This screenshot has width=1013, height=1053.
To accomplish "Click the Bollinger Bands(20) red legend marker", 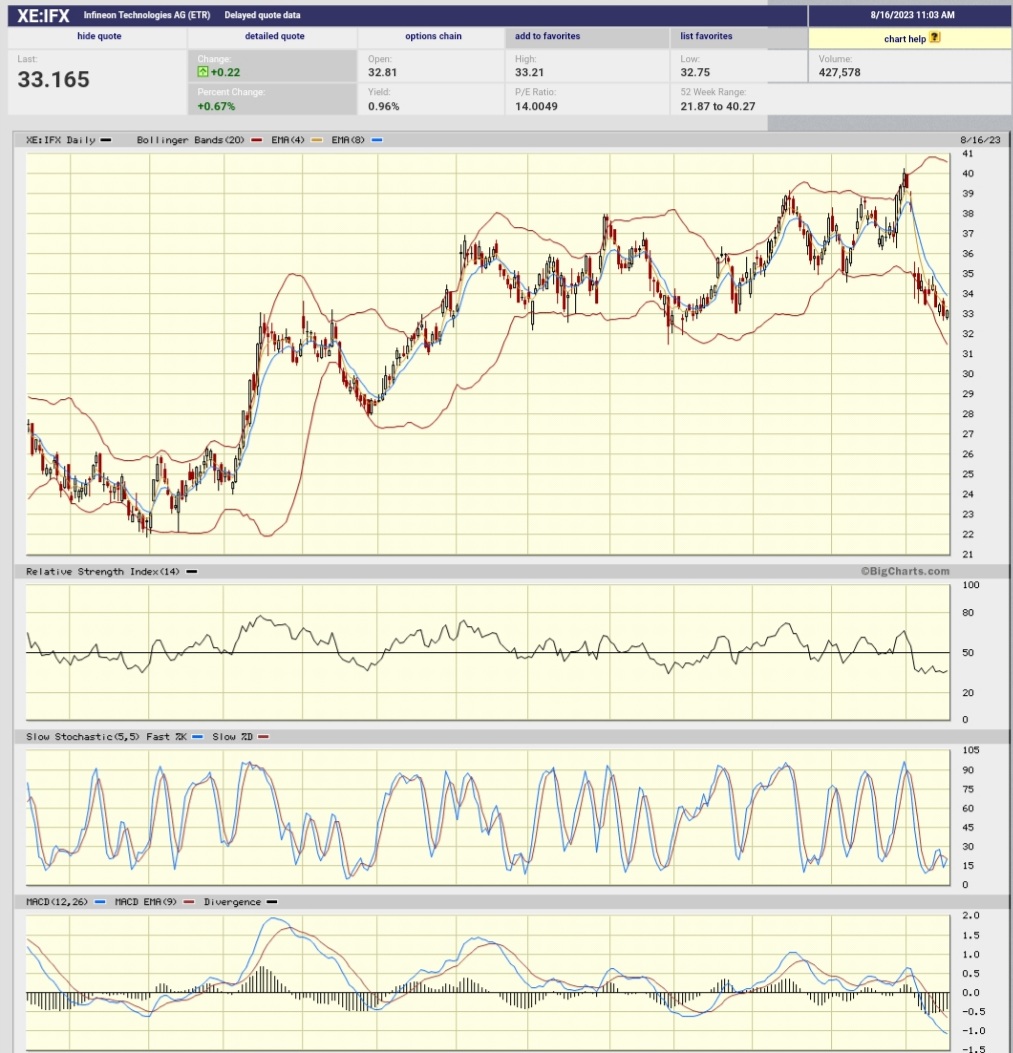I will (256, 140).
